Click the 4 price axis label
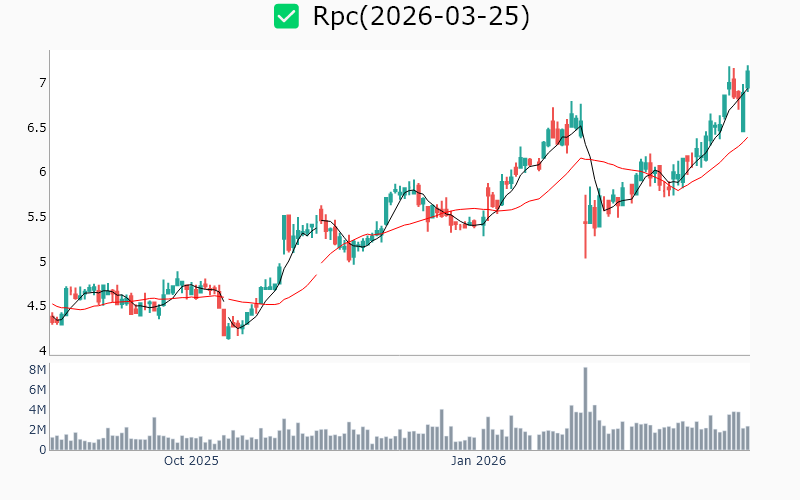The image size is (800, 500). pos(41,351)
